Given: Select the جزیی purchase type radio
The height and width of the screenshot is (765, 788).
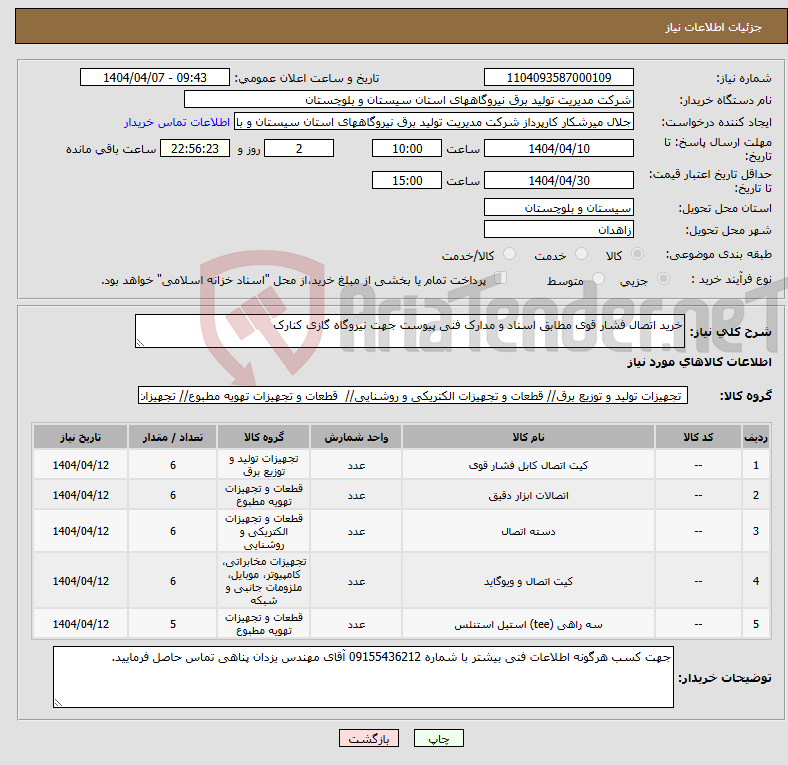Looking at the screenshot, I should (x=663, y=279).
